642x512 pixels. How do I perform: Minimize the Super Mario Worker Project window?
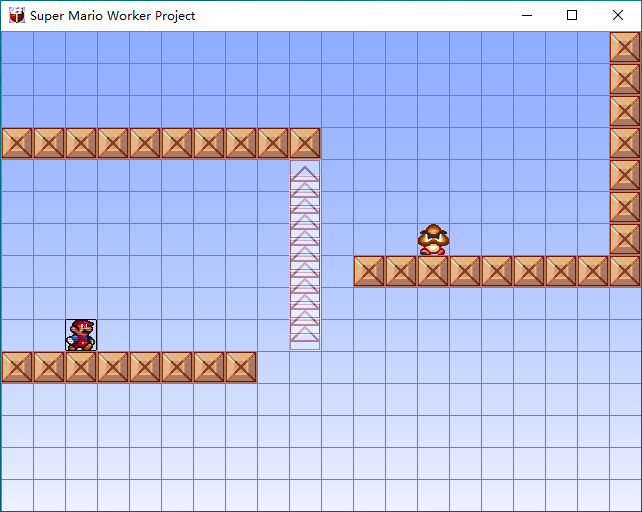(x=527, y=16)
